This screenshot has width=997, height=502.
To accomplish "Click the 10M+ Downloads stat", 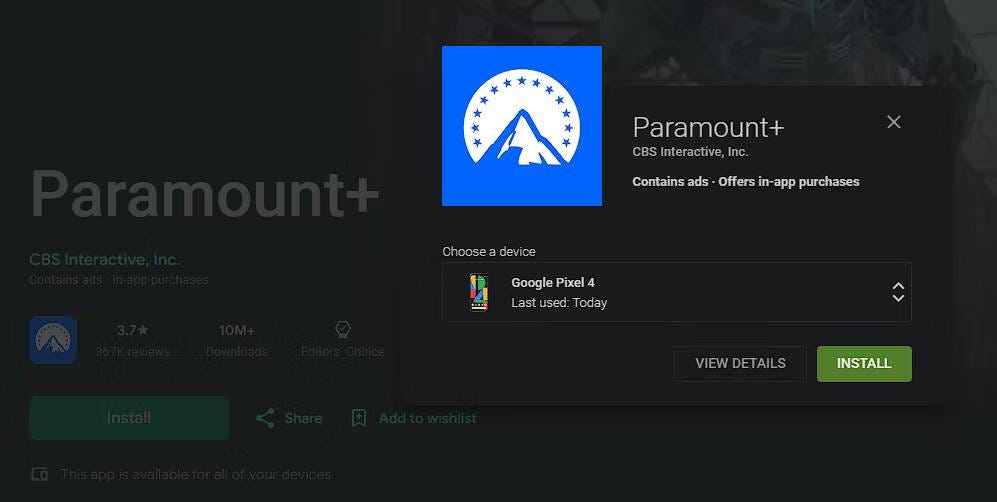I will point(237,341).
